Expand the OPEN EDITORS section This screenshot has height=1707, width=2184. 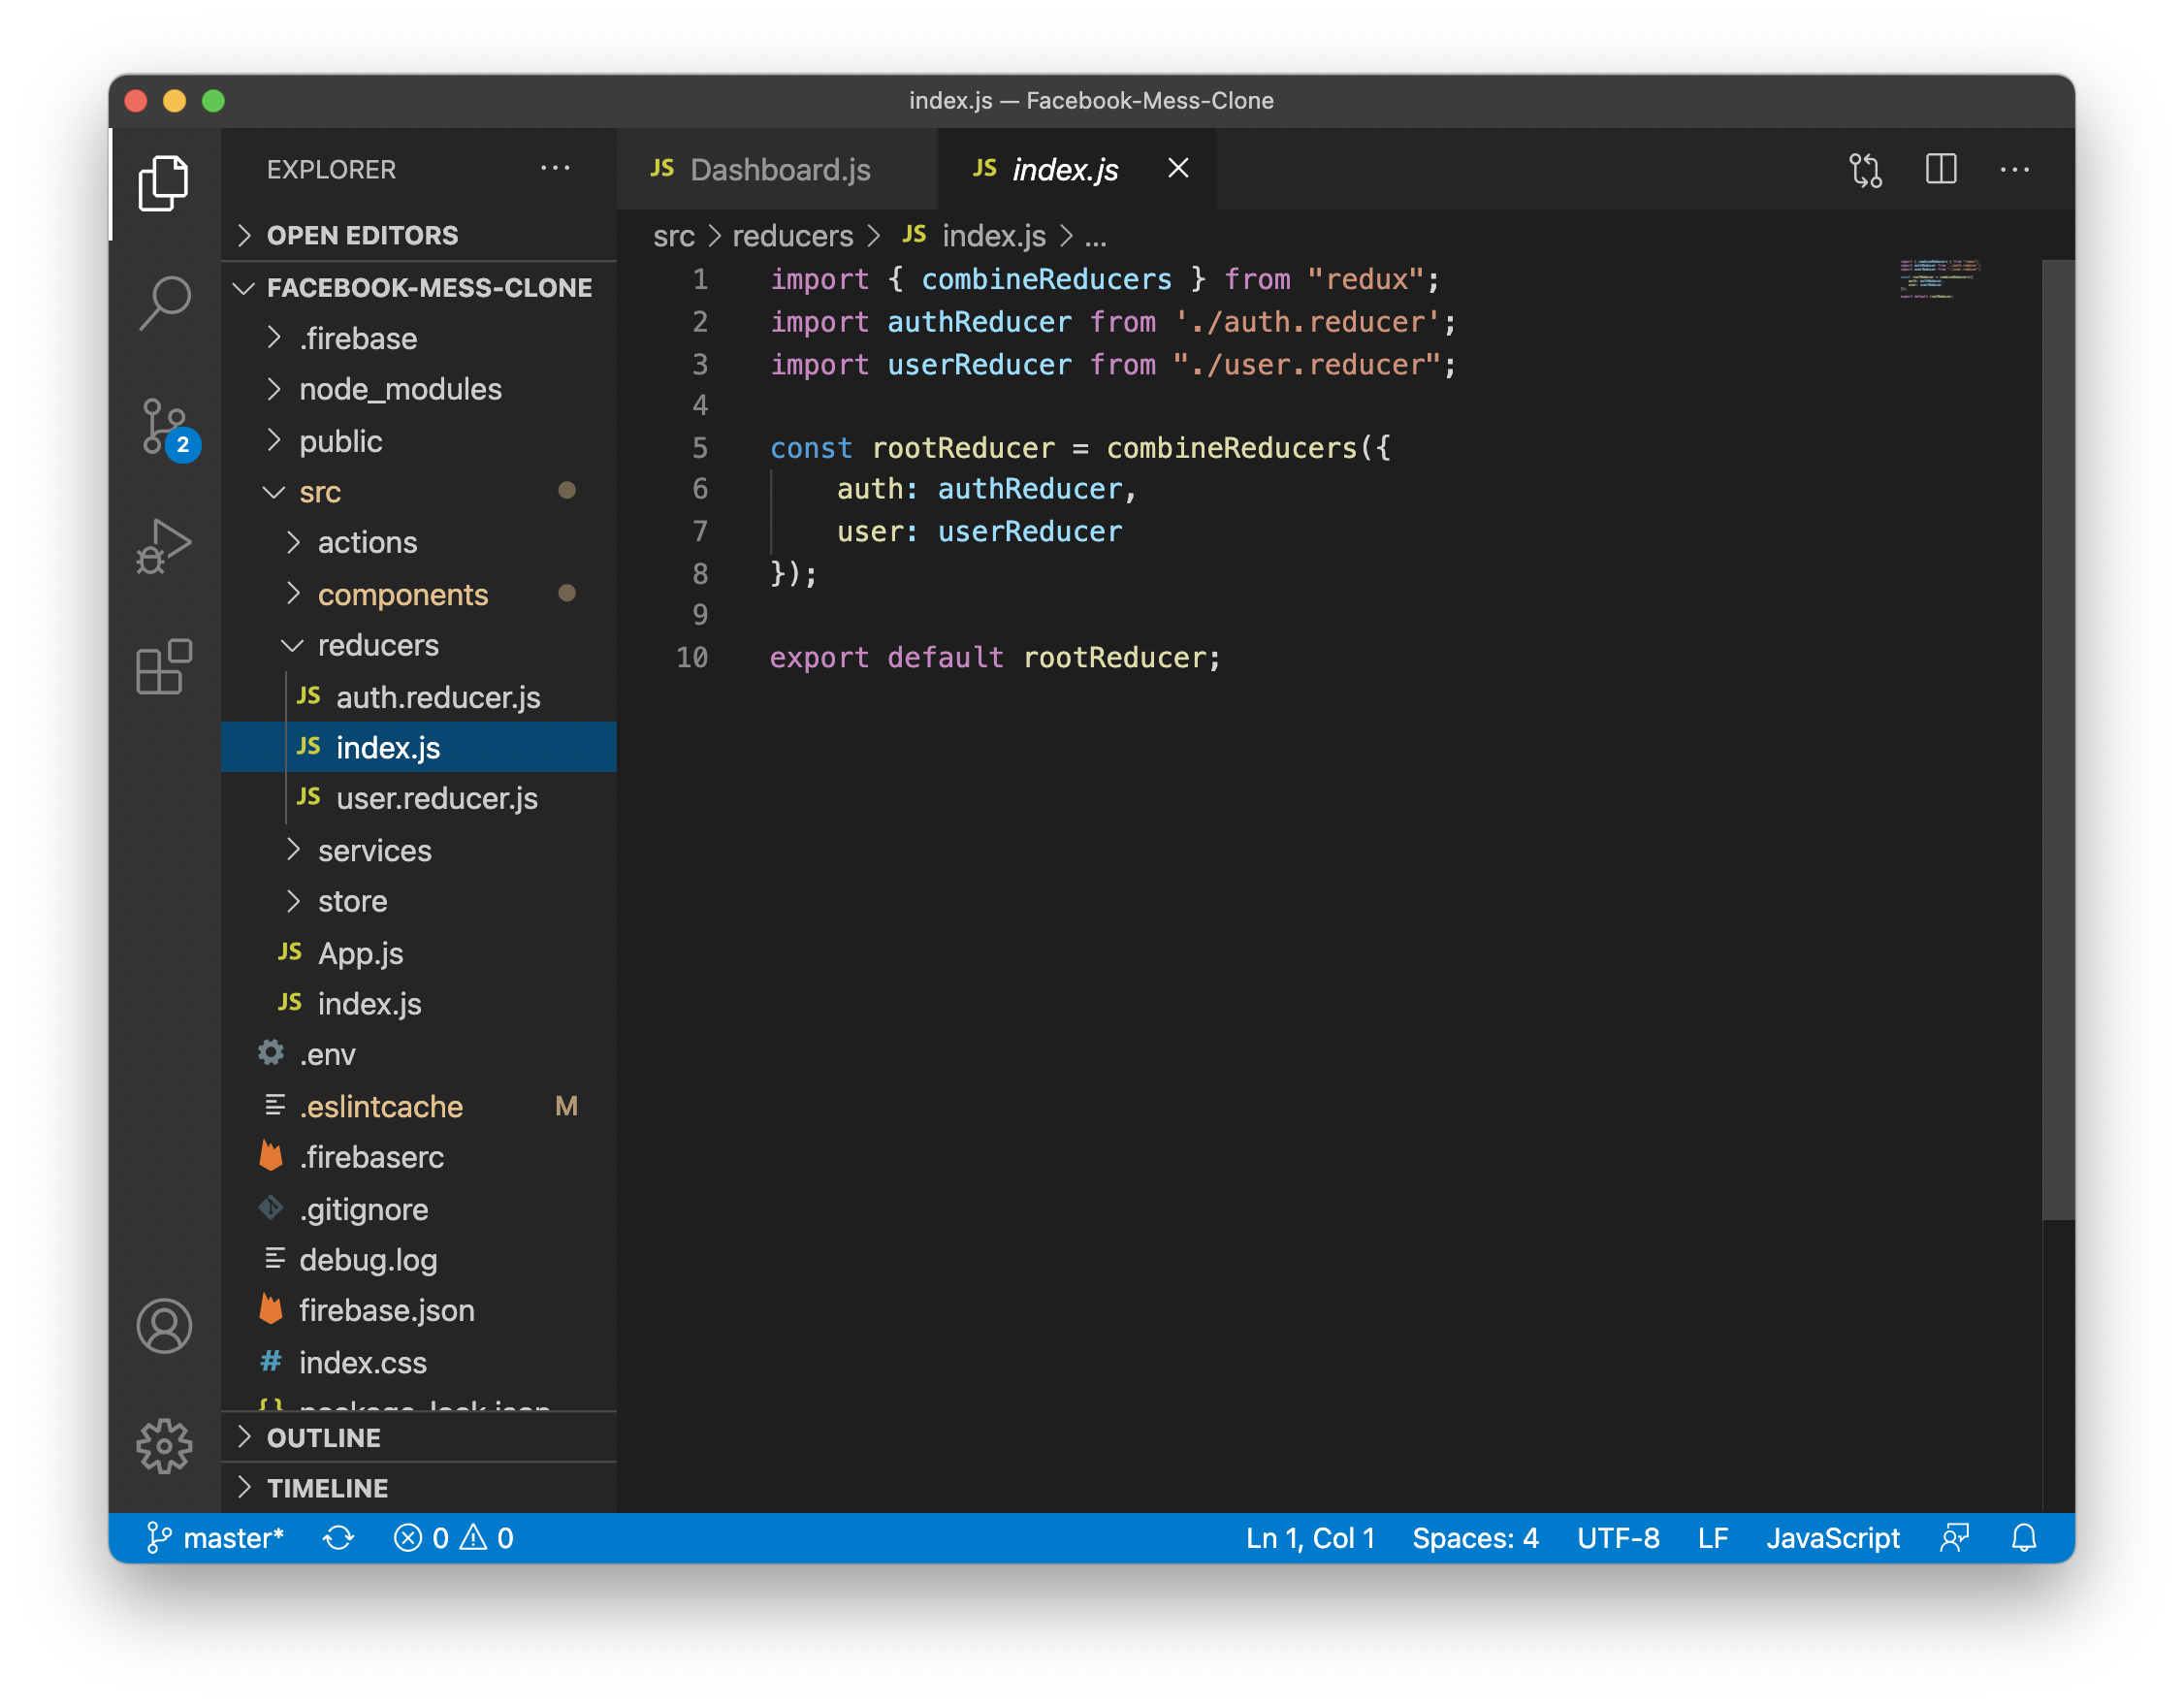coord(418,235)
